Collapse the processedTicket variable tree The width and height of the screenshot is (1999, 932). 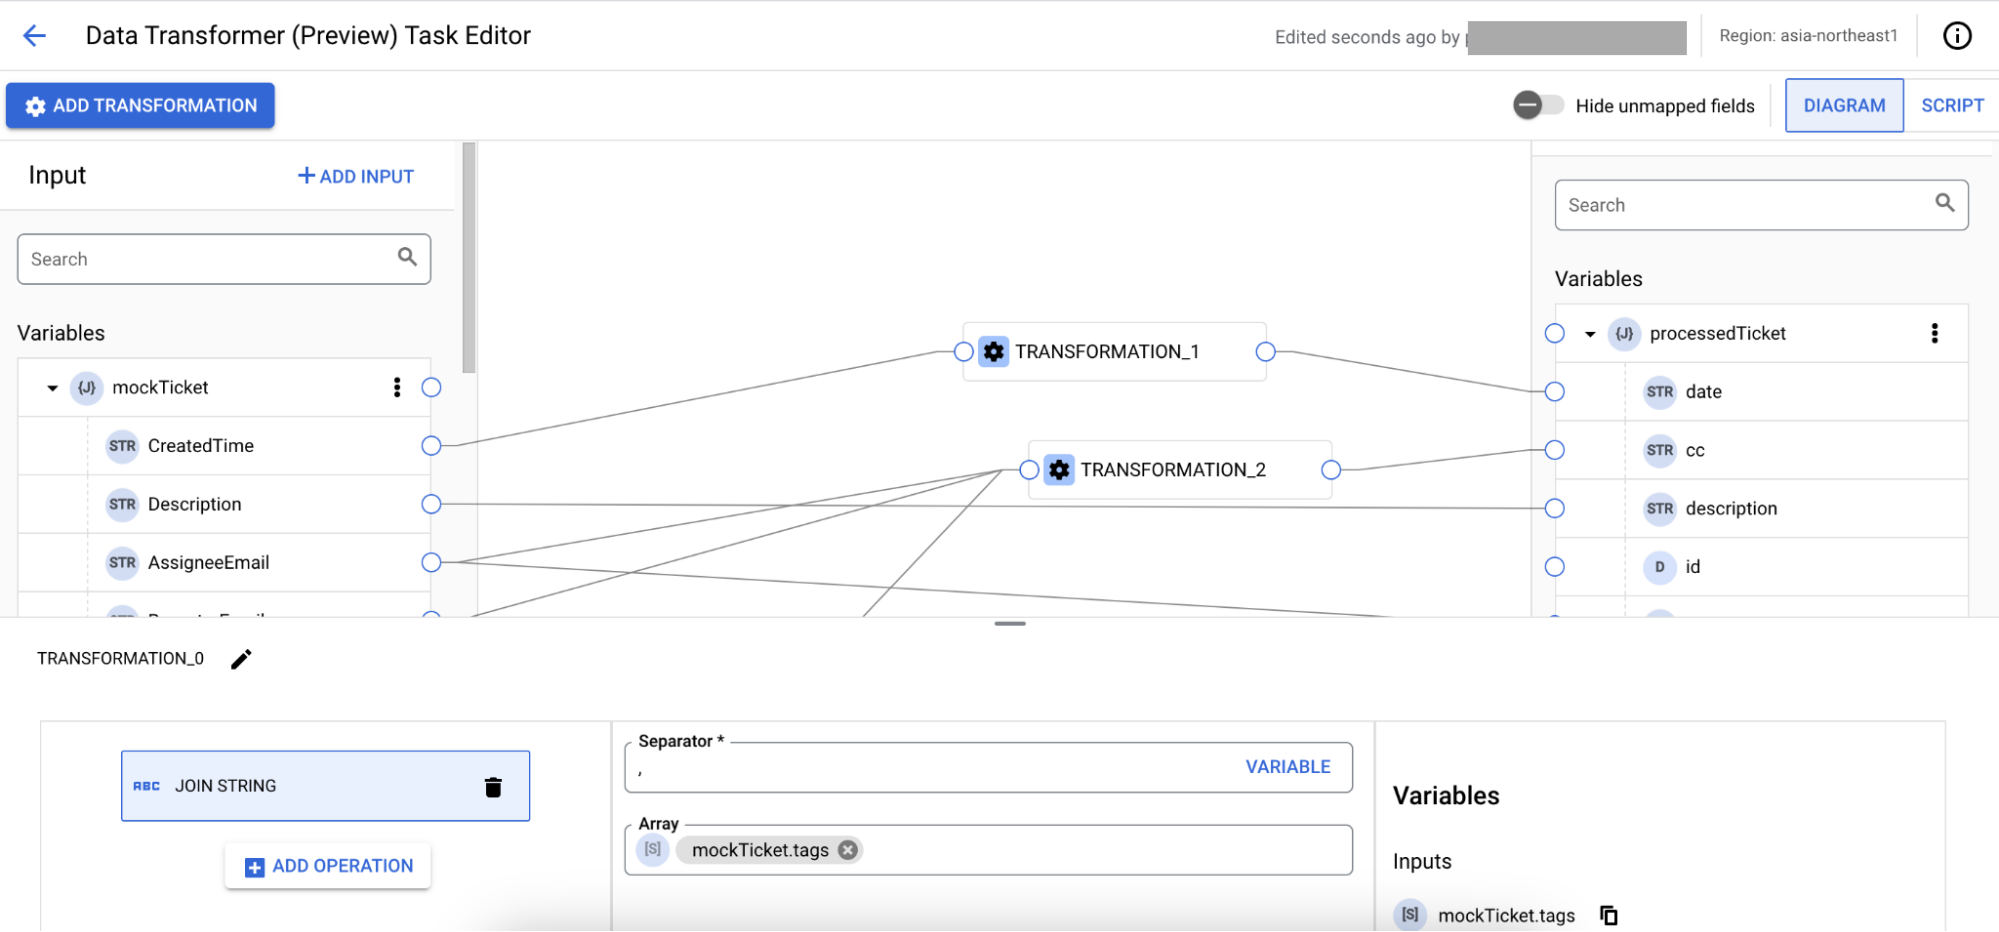click(x=1589, y=333)
